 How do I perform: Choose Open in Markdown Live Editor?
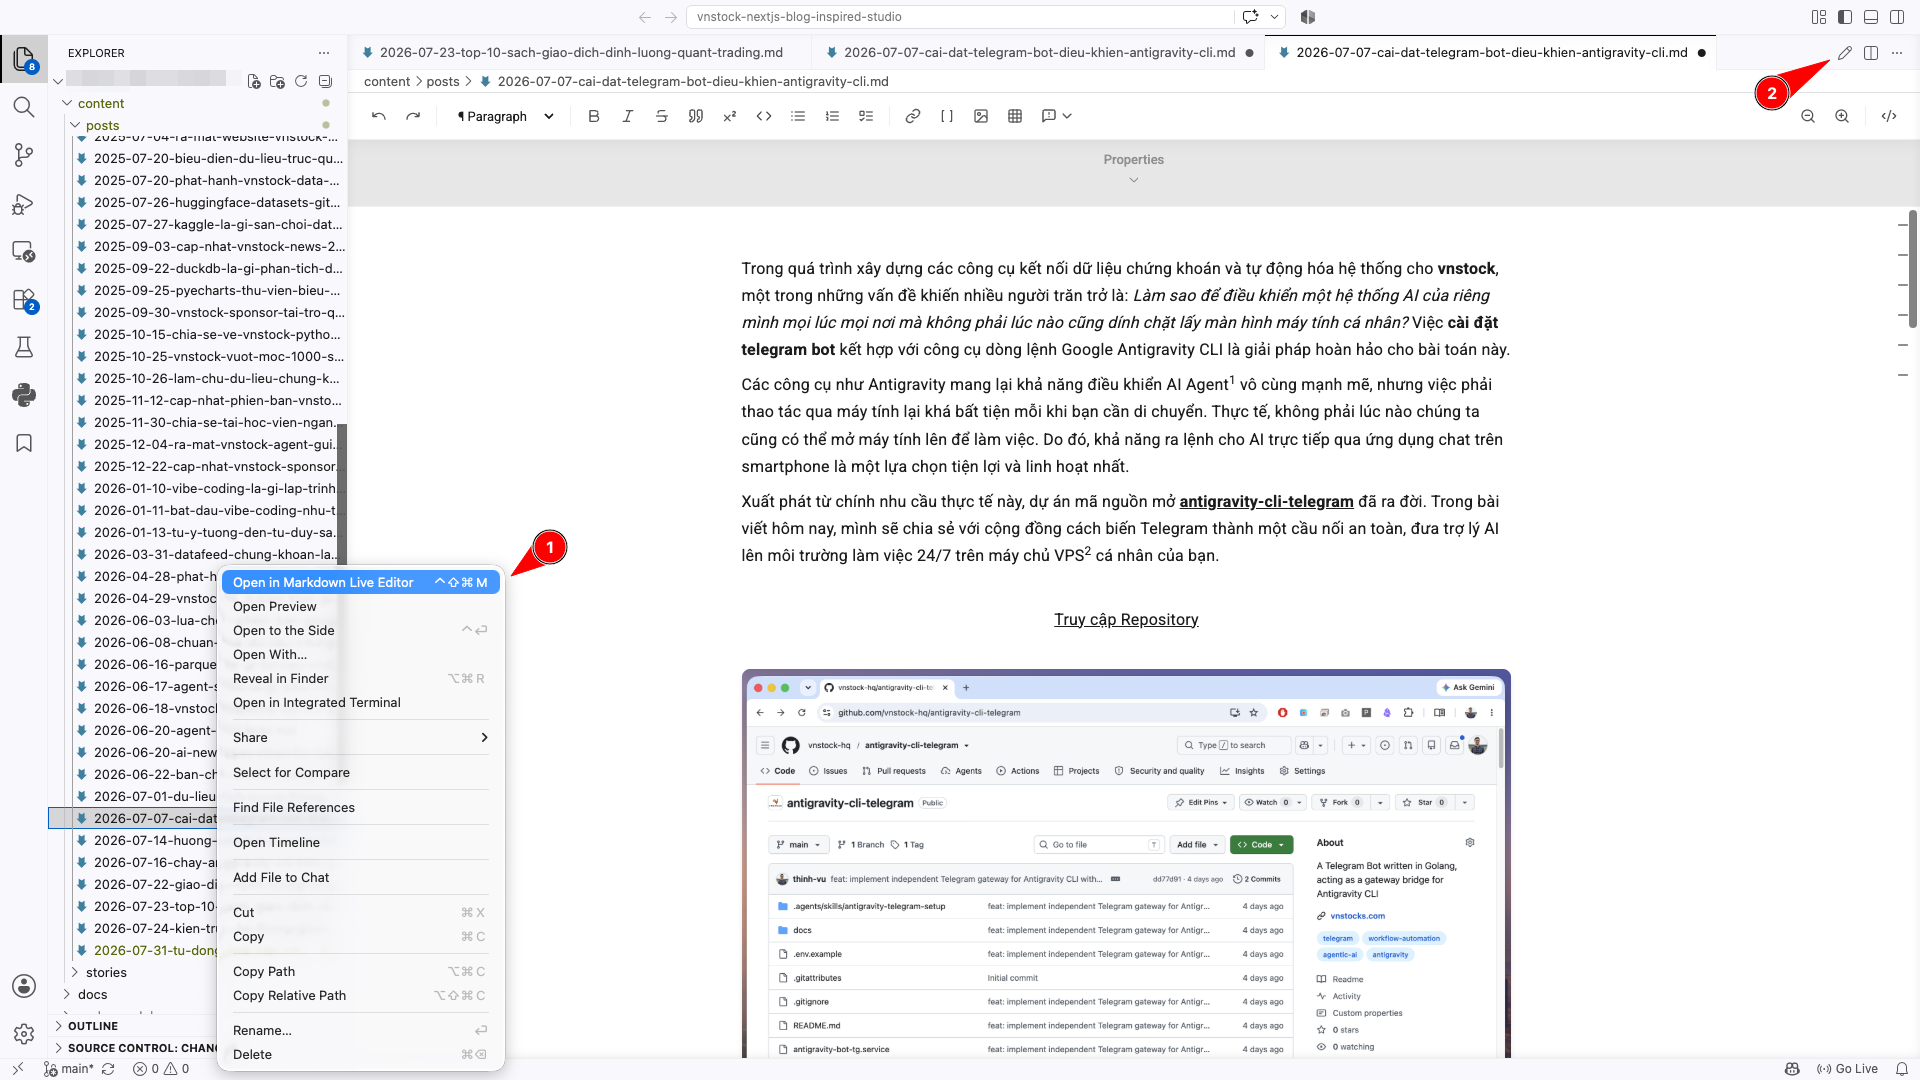tap(360, 582)
